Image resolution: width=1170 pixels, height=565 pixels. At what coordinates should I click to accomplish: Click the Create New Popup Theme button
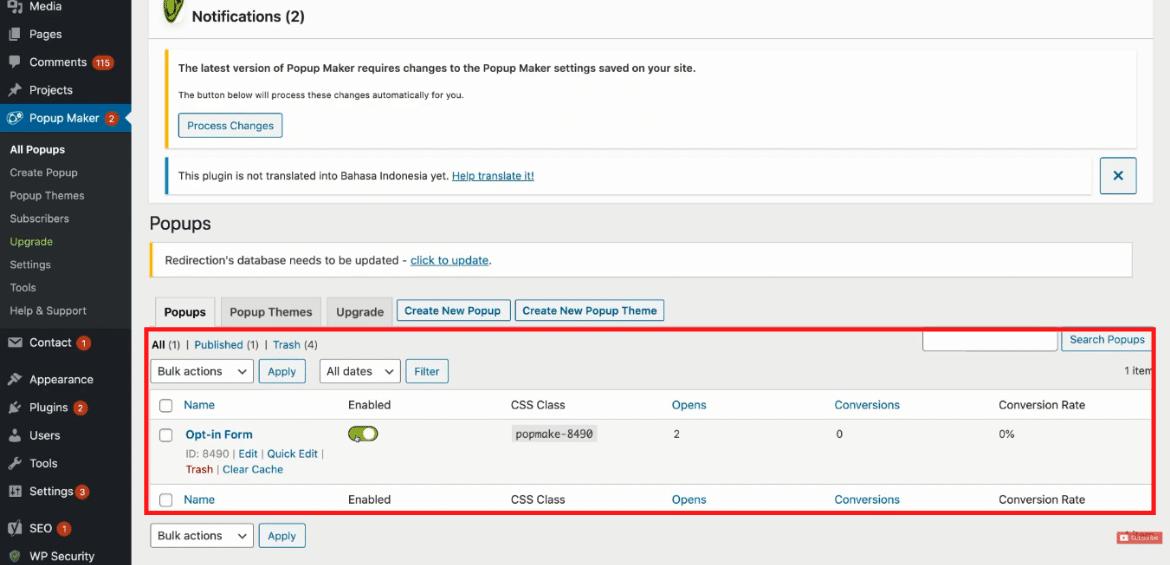tap(589, 310)
